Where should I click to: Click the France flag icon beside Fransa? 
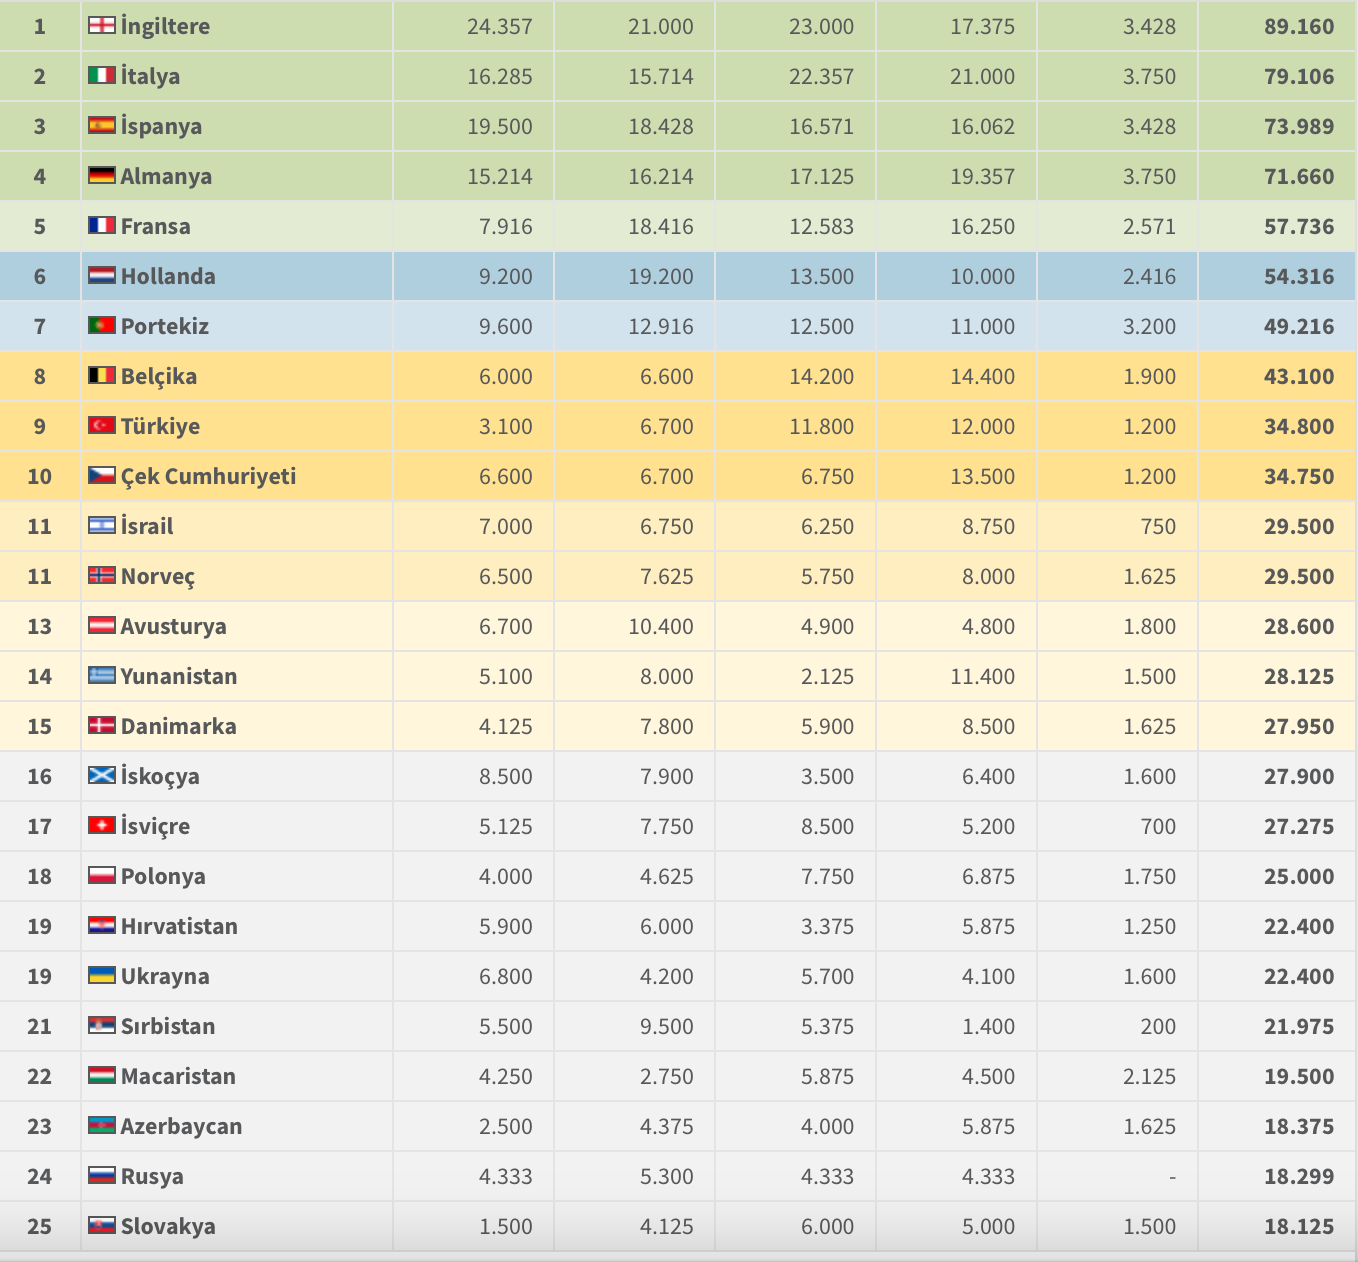pos(101,224)
